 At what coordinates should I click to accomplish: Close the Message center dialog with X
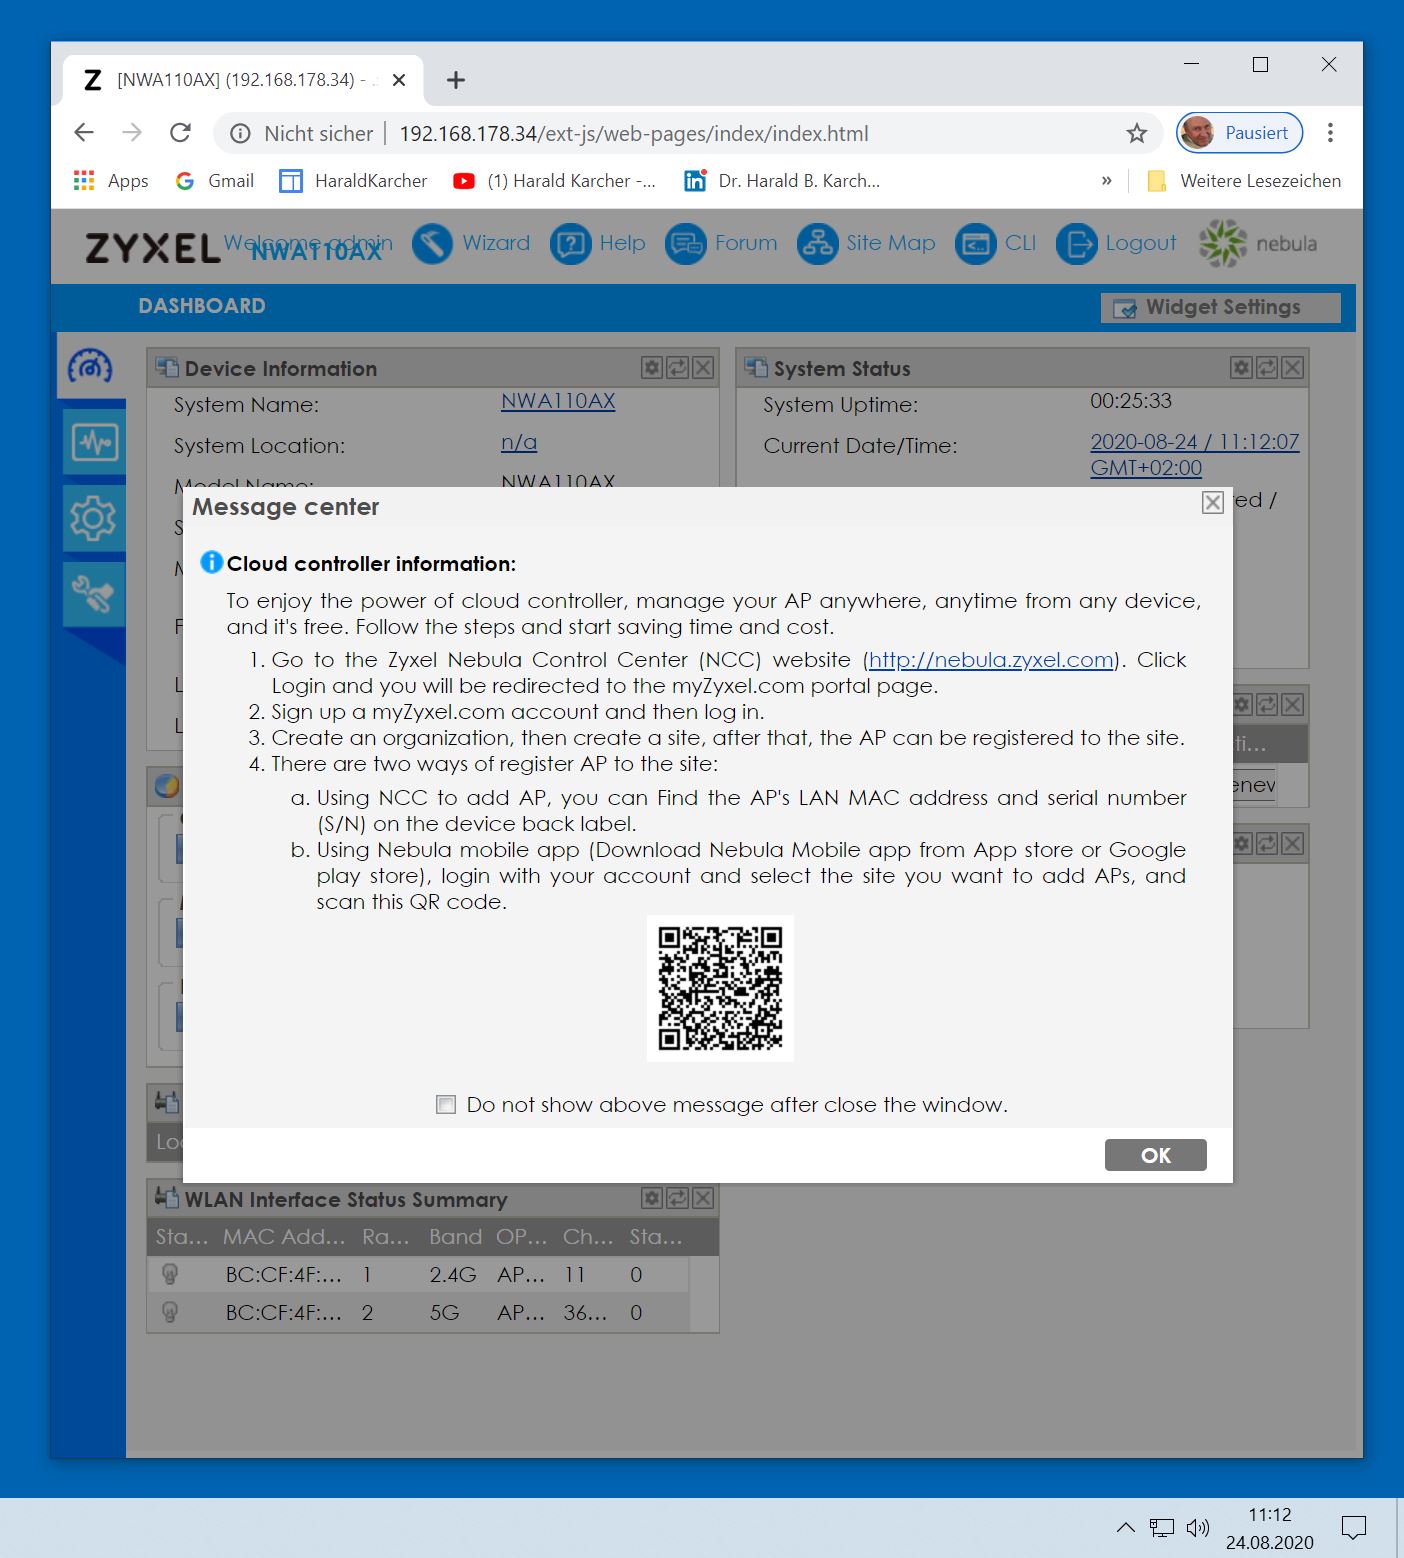pyautogui.click(x=1212, y=502)
